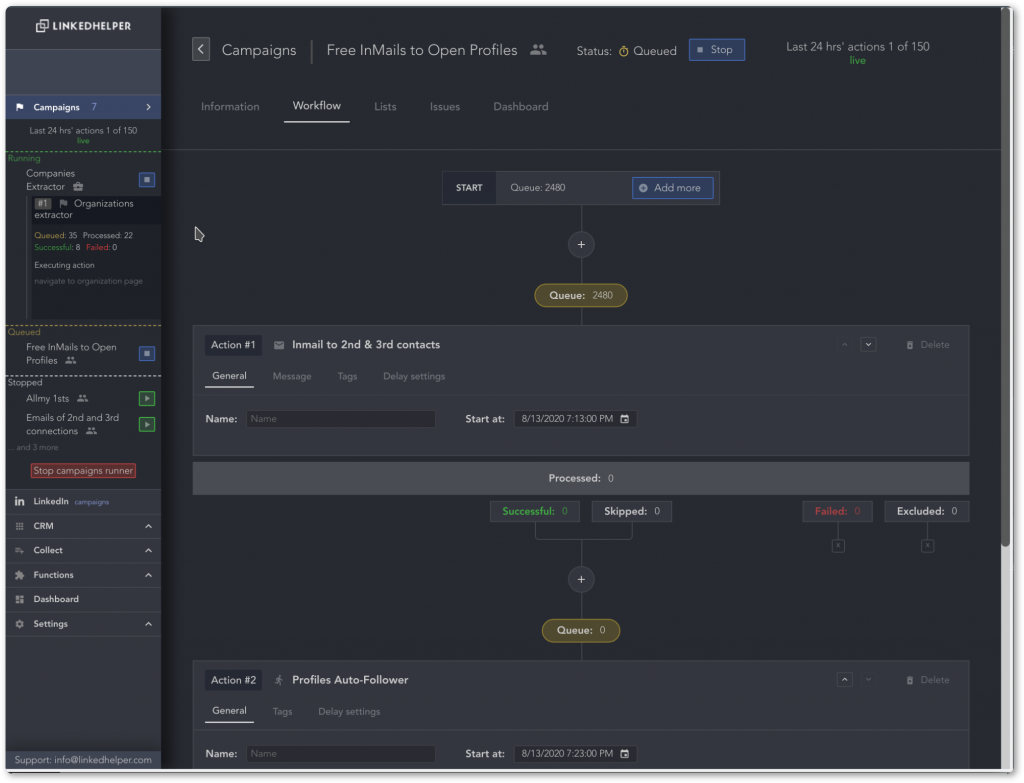Click plus node below Action #1 results
Image resolution: width=1024 pixels, height=783 pixels.
pyautogui.click(x=581, y=579)
